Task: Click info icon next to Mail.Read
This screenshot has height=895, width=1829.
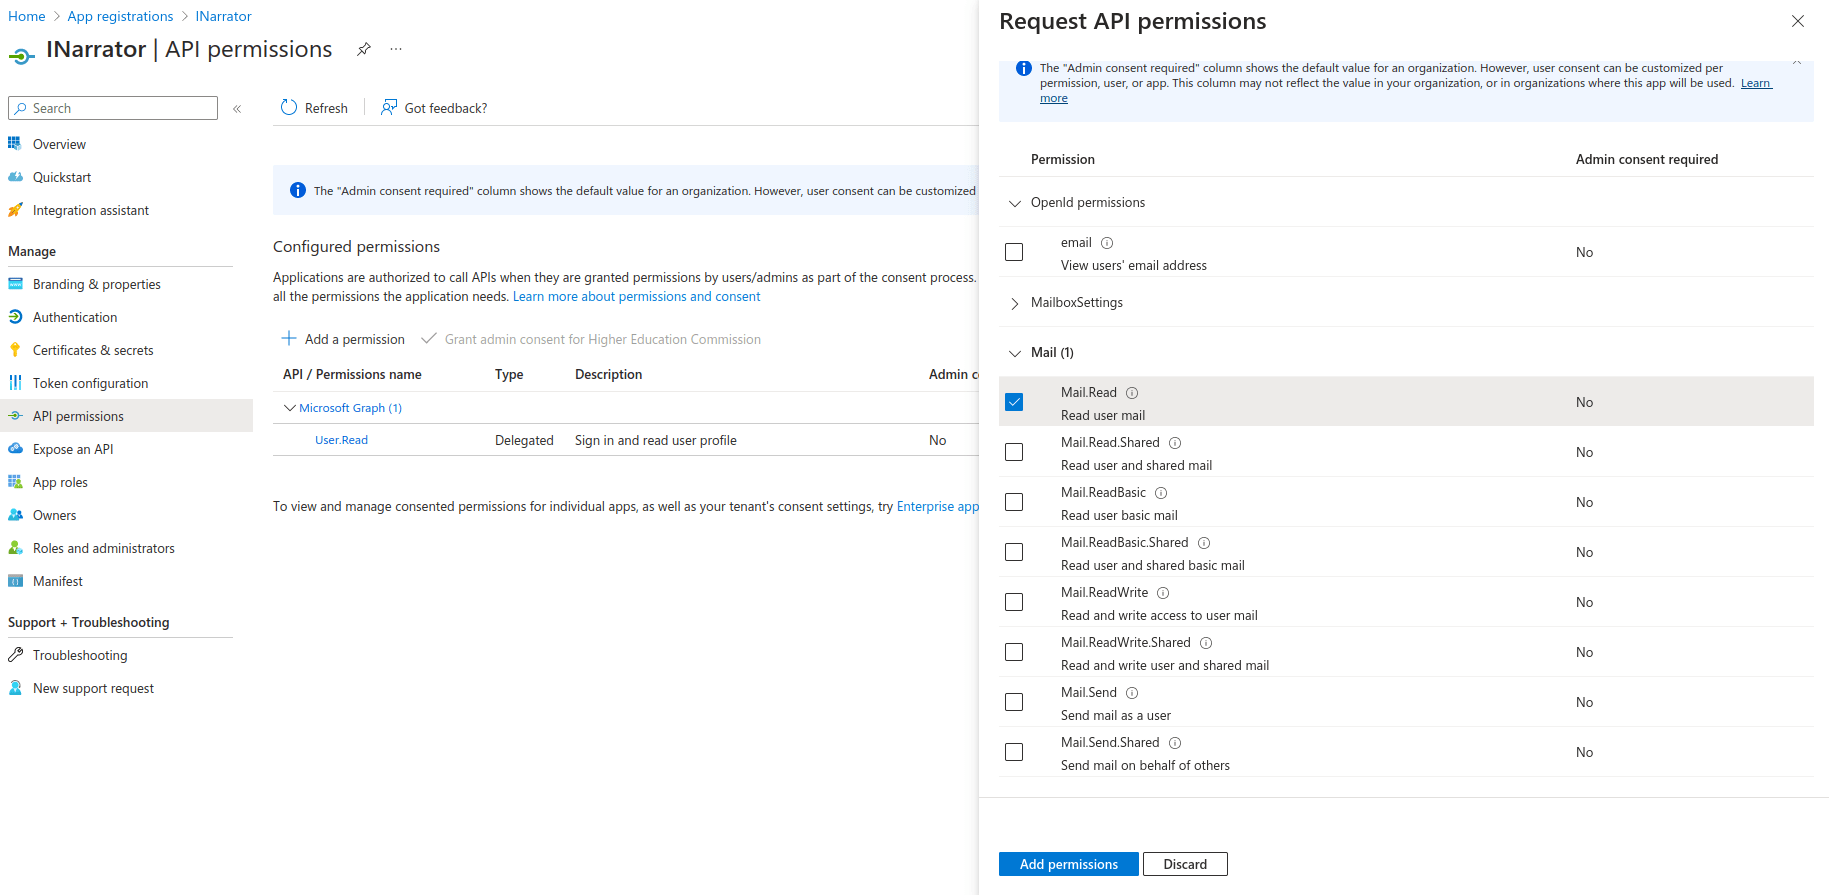Action: click(x=1132, y=393)
